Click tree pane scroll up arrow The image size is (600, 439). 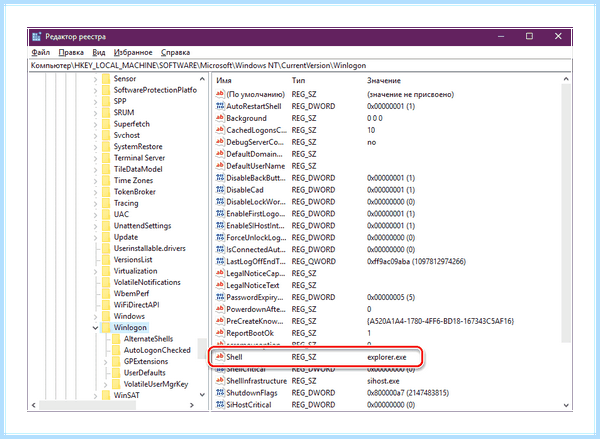[202, 79]
